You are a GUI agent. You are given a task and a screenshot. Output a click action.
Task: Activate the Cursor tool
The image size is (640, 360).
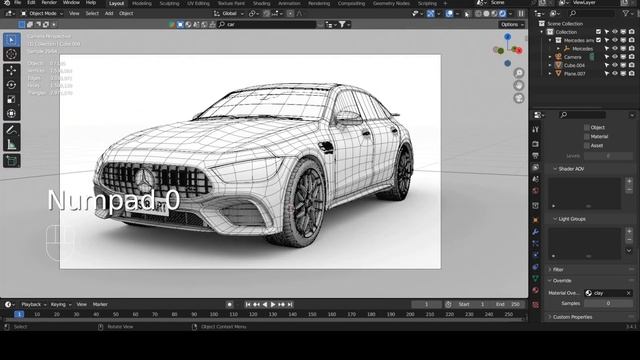11,54
